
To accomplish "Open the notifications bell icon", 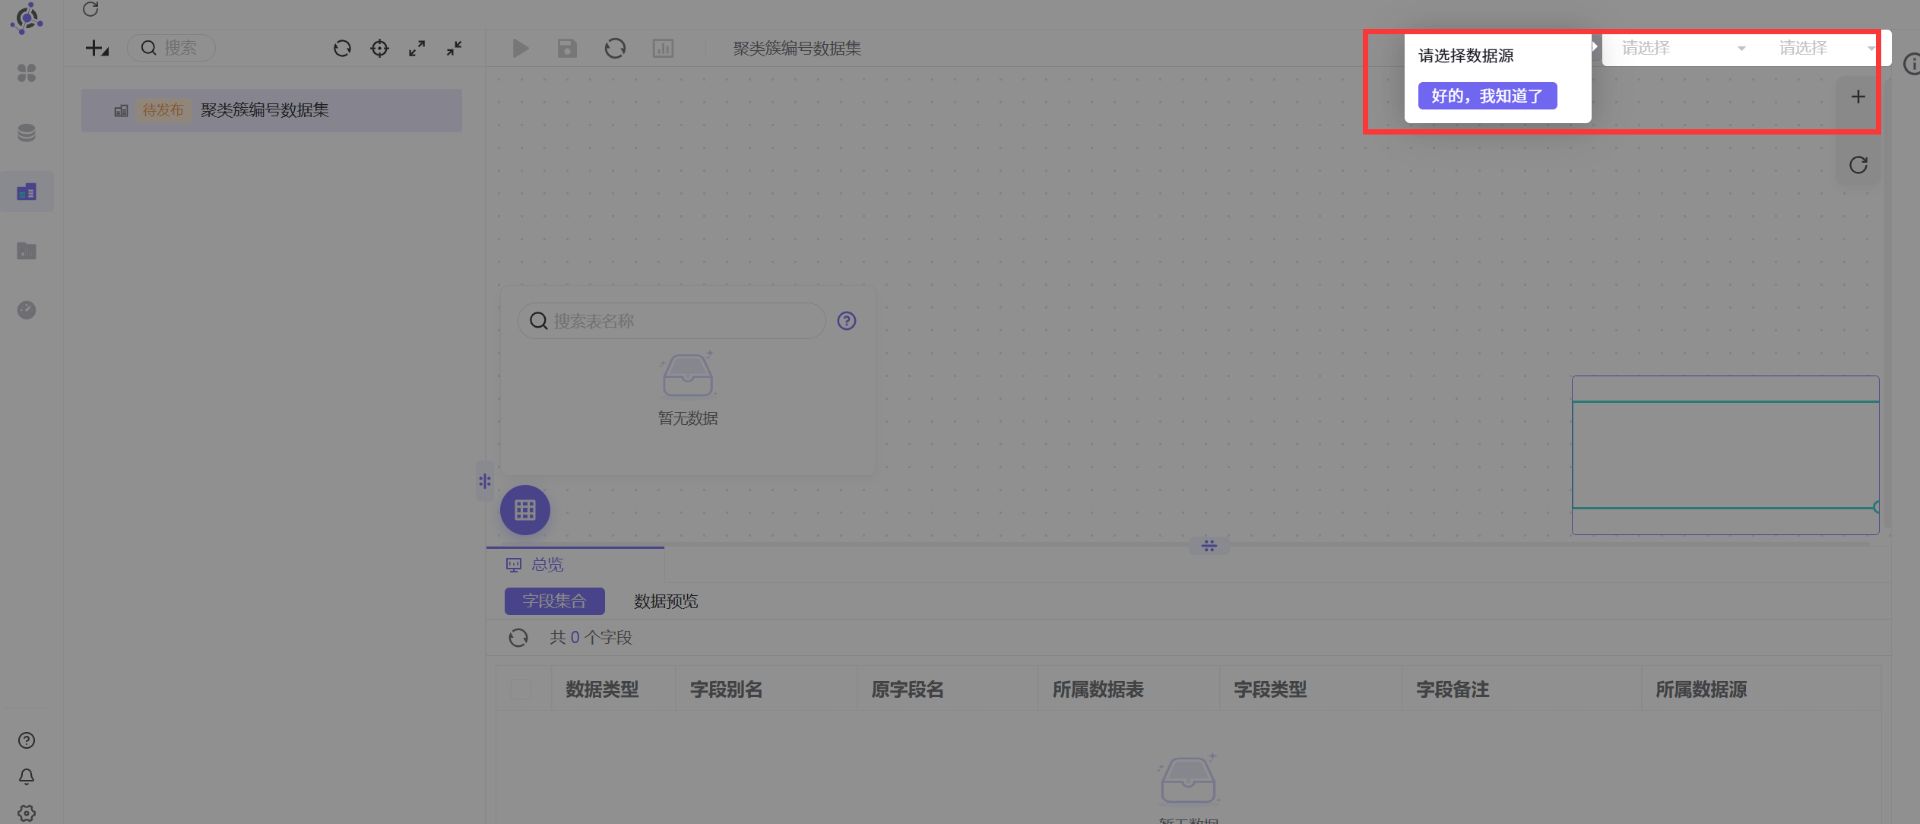I will click(27, 777).
